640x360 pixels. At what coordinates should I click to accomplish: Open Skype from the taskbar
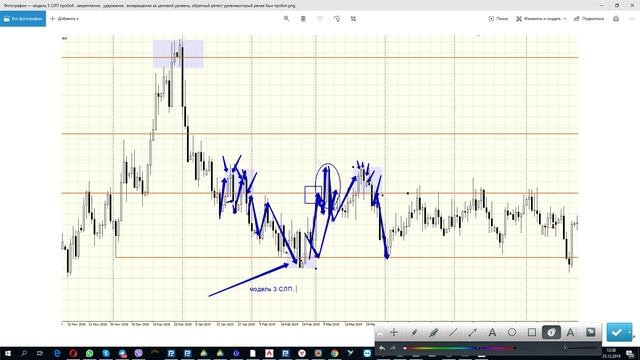coord(106,353)
